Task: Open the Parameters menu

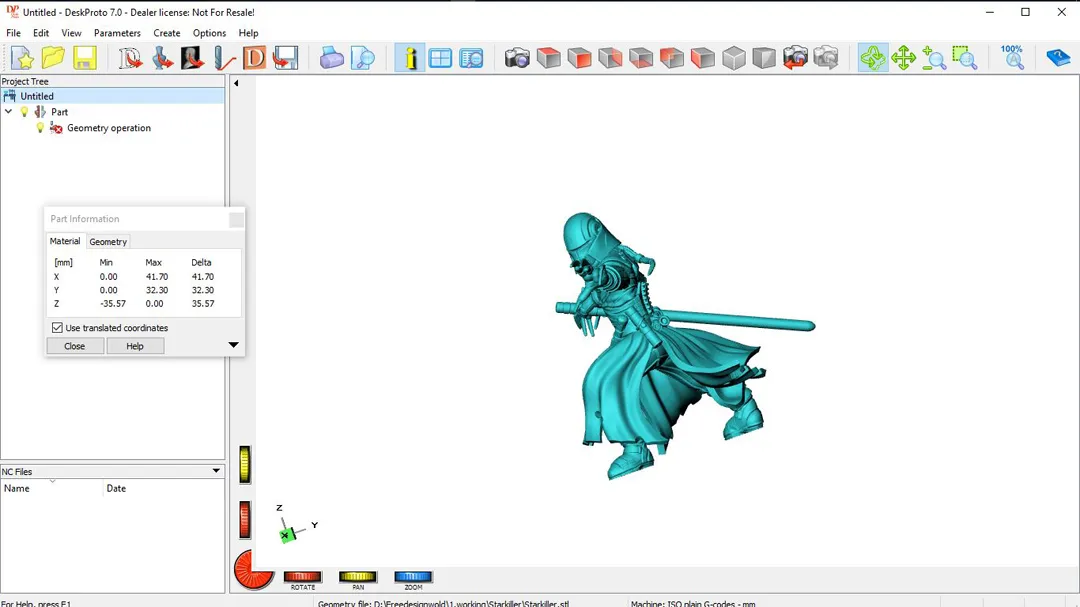Action: pos(117,33)
